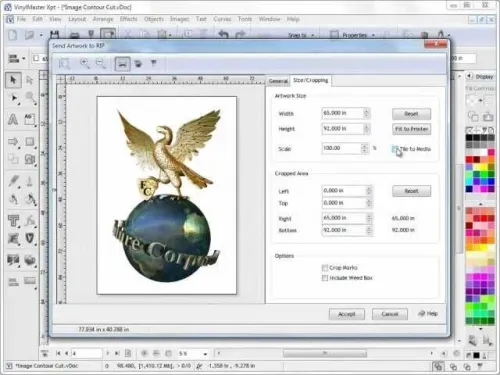Viewport: 500px width, 375px height.
Task: Pick the red swatch in the color palette
Action: click(469, 159)
